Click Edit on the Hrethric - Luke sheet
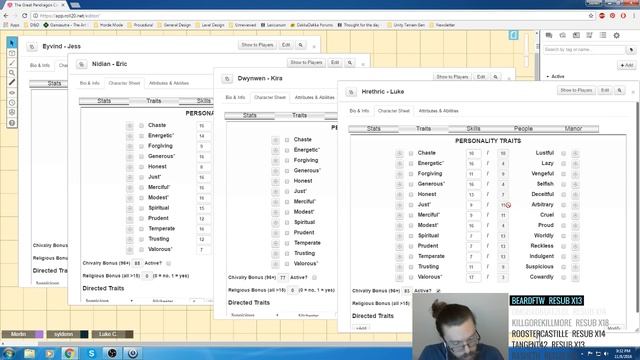Screen dimensions: 640x360 (x=605, y=90)
